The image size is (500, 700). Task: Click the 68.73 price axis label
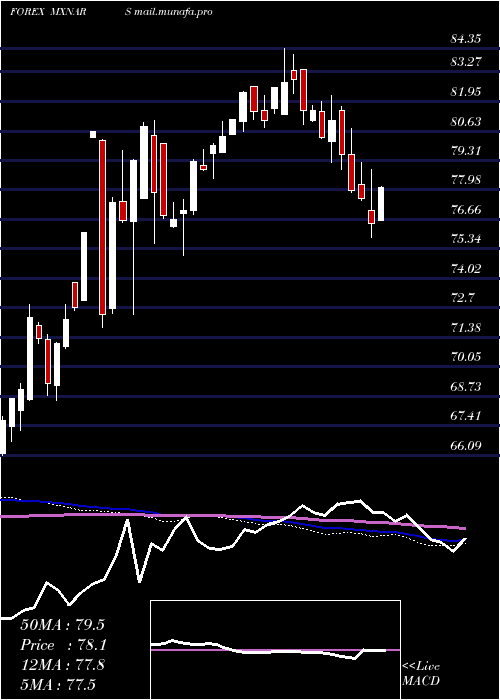466,386
